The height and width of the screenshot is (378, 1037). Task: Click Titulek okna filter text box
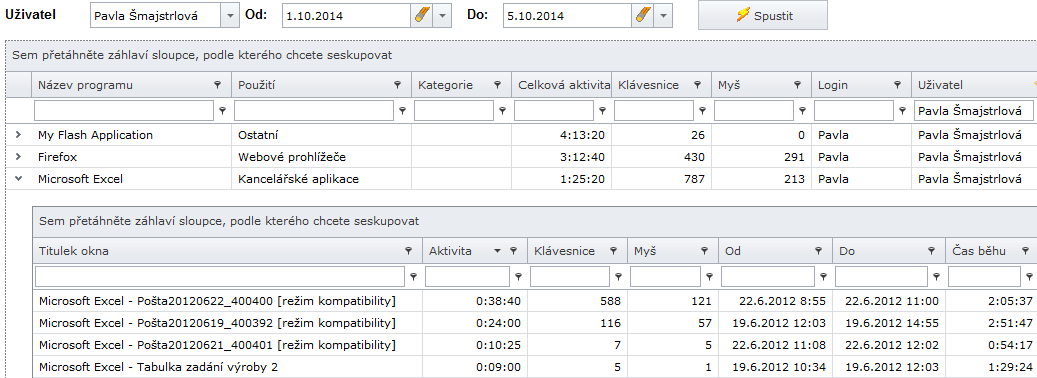coord(221,276)
